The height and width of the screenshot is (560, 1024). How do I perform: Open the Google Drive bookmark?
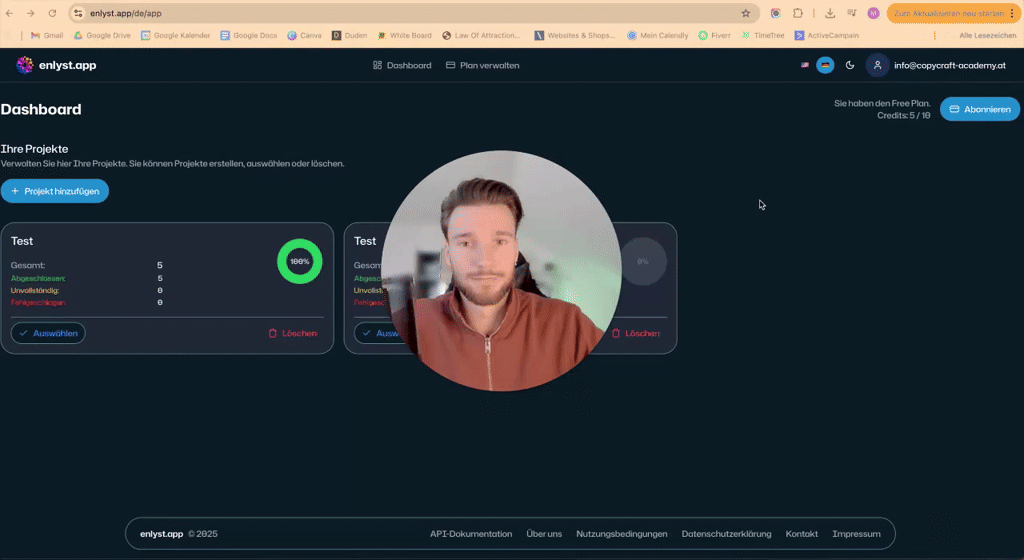(102, 35)
